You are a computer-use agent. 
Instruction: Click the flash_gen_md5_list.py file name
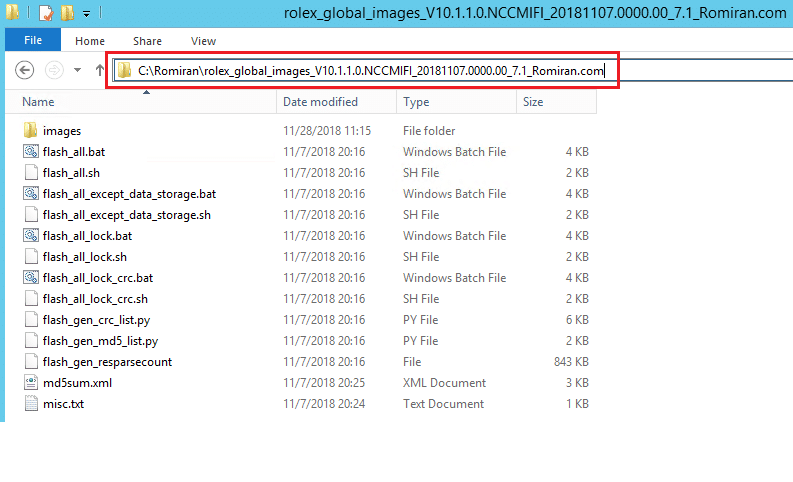coord(101,341)
